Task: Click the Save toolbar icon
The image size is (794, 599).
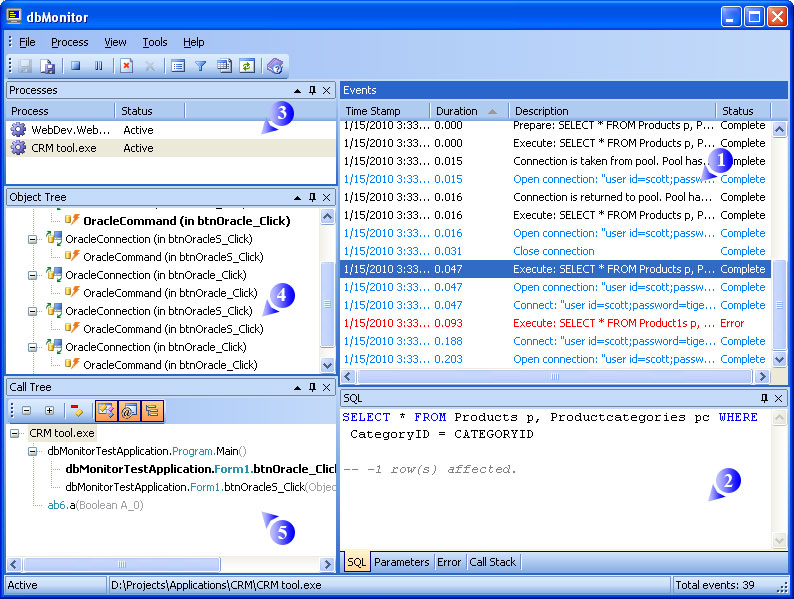Action: coord(25,66)
